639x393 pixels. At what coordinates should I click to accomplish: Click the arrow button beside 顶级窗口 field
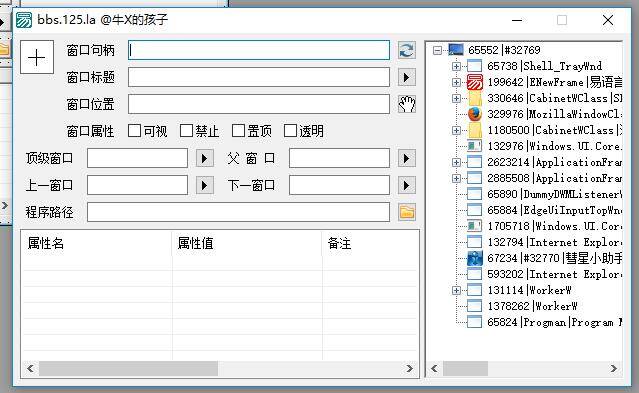click(x=205, y=158)
